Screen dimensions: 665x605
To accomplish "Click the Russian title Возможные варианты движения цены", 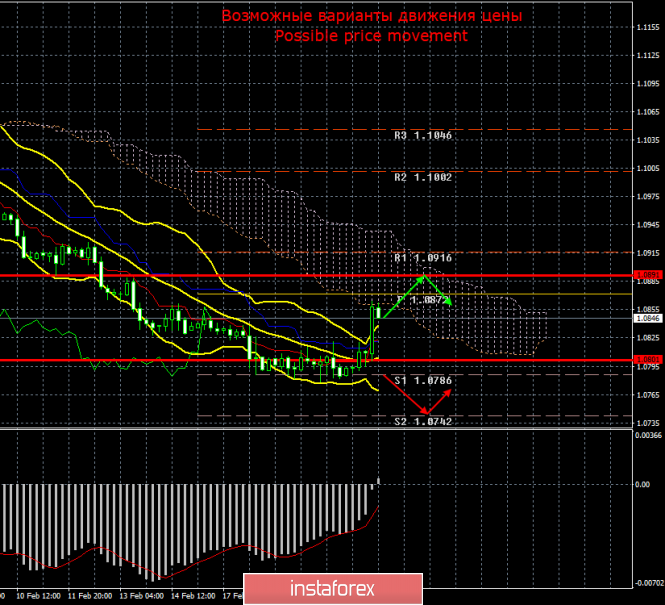I will tap(372, 16).
